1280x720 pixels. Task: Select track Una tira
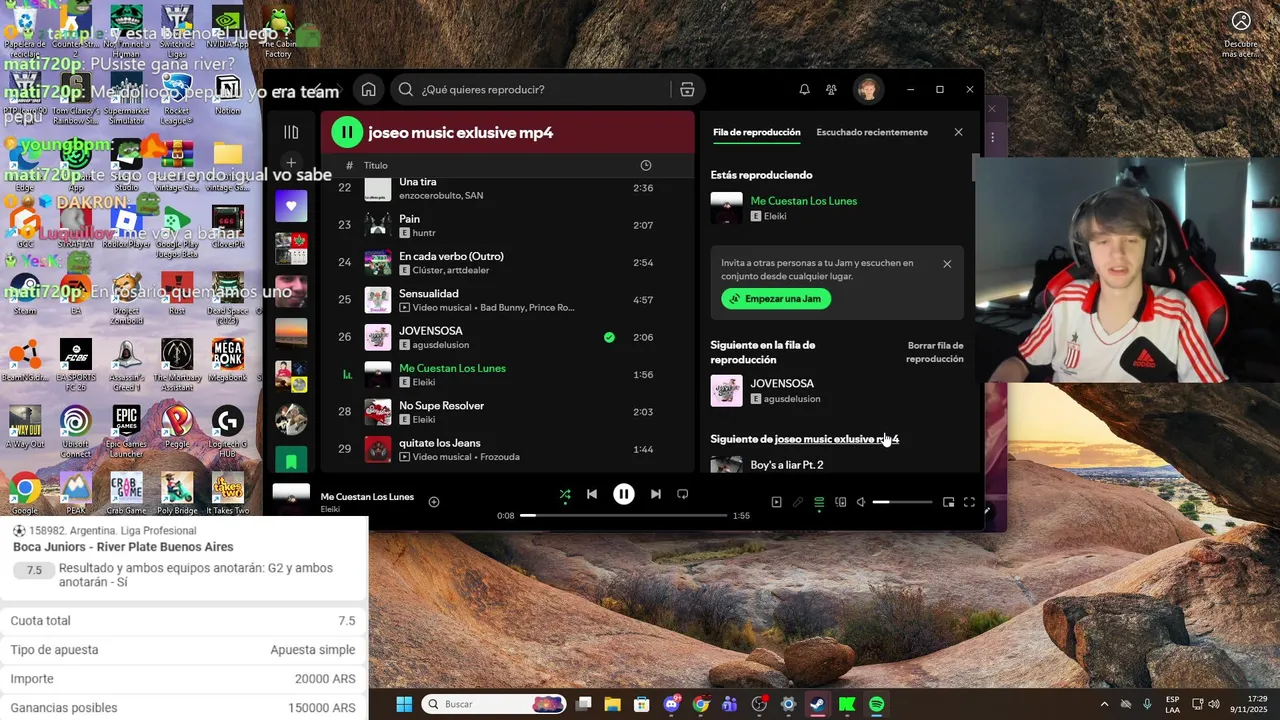[x=510, y=188]
